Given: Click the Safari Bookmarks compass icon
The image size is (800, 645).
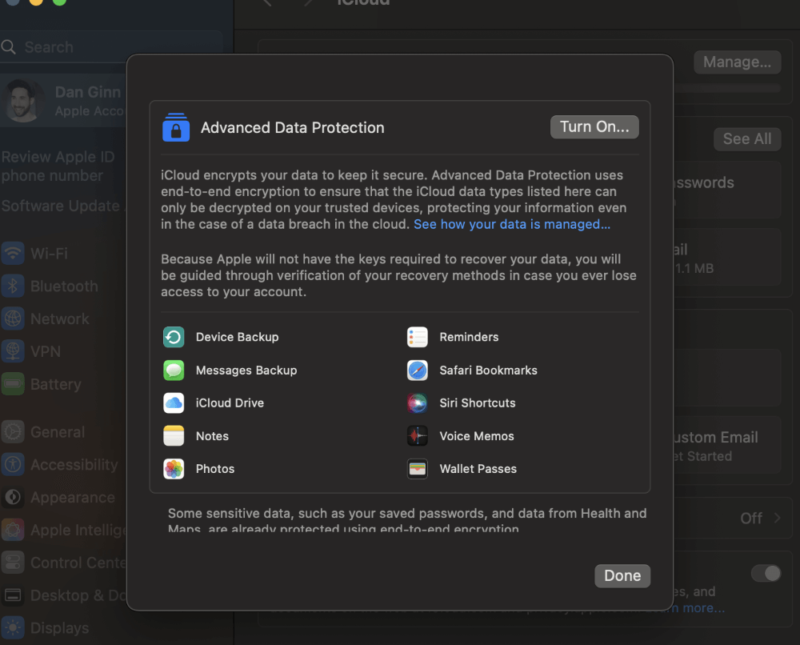Looking at the screenshot, I should (417, 370).
